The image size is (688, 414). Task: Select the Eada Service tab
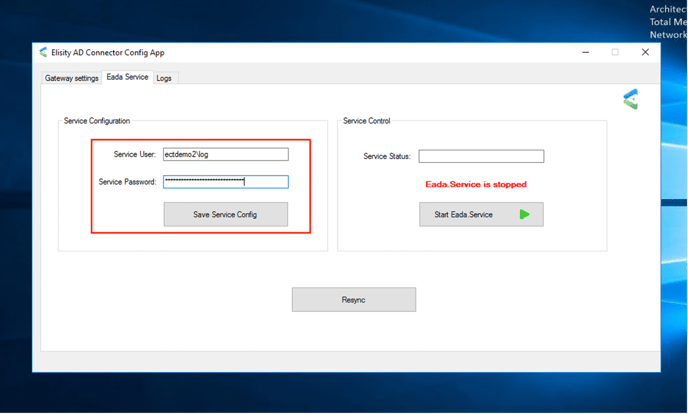tap(127, 77)
